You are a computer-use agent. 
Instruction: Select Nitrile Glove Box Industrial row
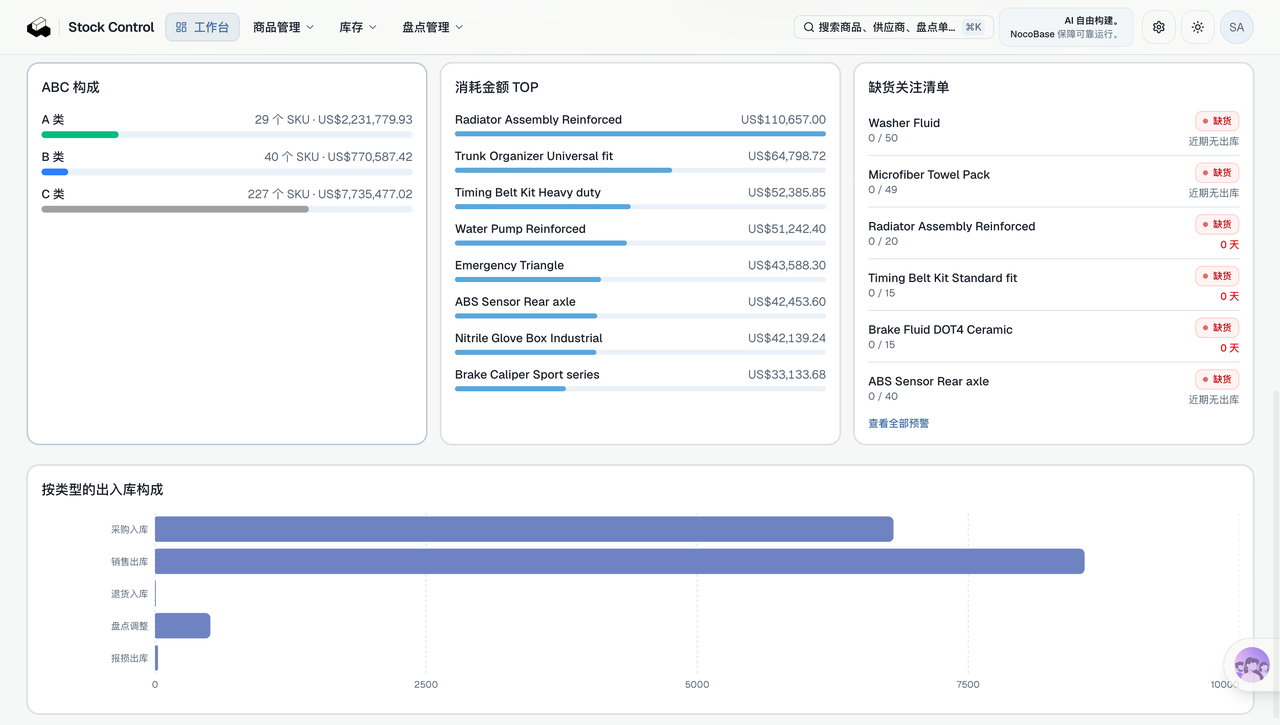tap(640, 342)
